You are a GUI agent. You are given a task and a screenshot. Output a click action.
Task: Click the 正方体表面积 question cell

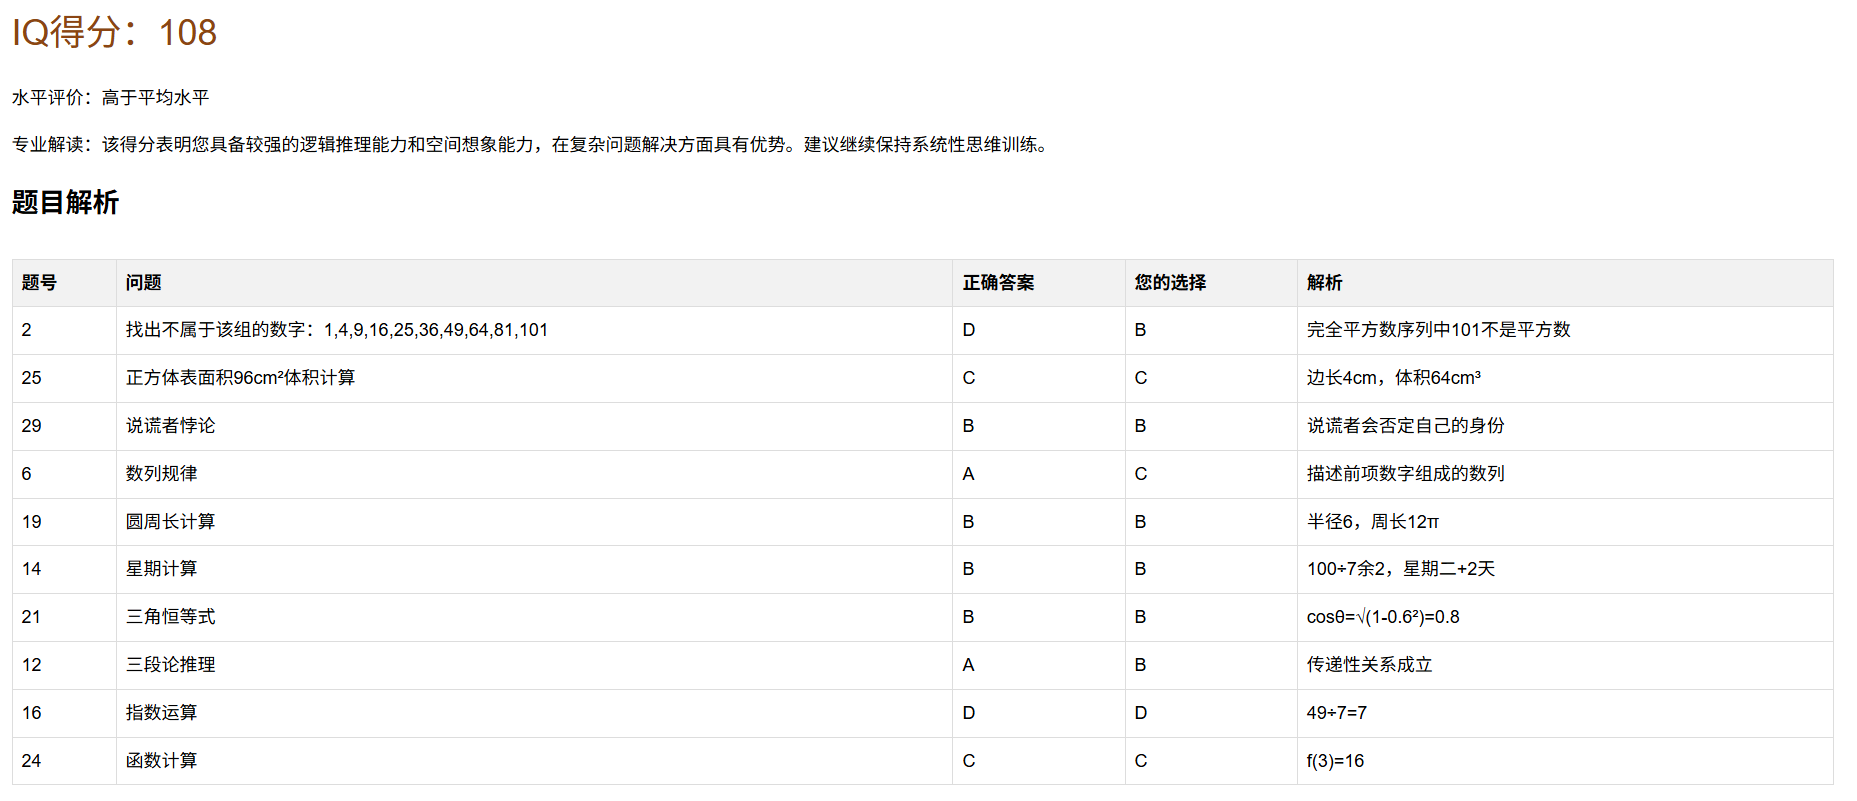[240, 378]
